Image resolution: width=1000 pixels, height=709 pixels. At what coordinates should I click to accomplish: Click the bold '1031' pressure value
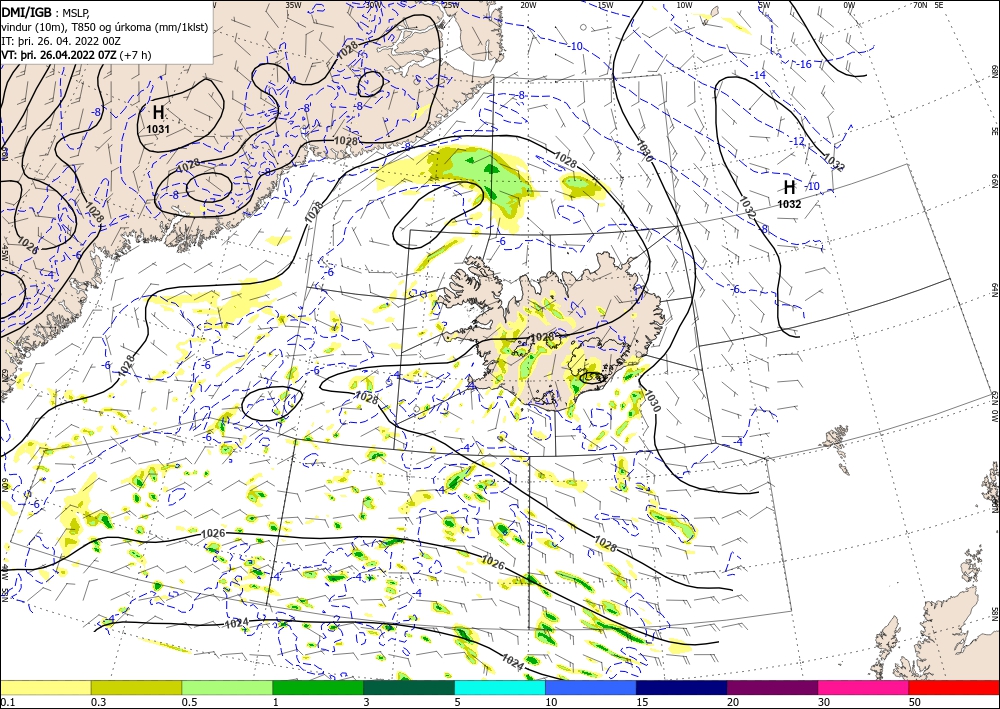[158, 129]
